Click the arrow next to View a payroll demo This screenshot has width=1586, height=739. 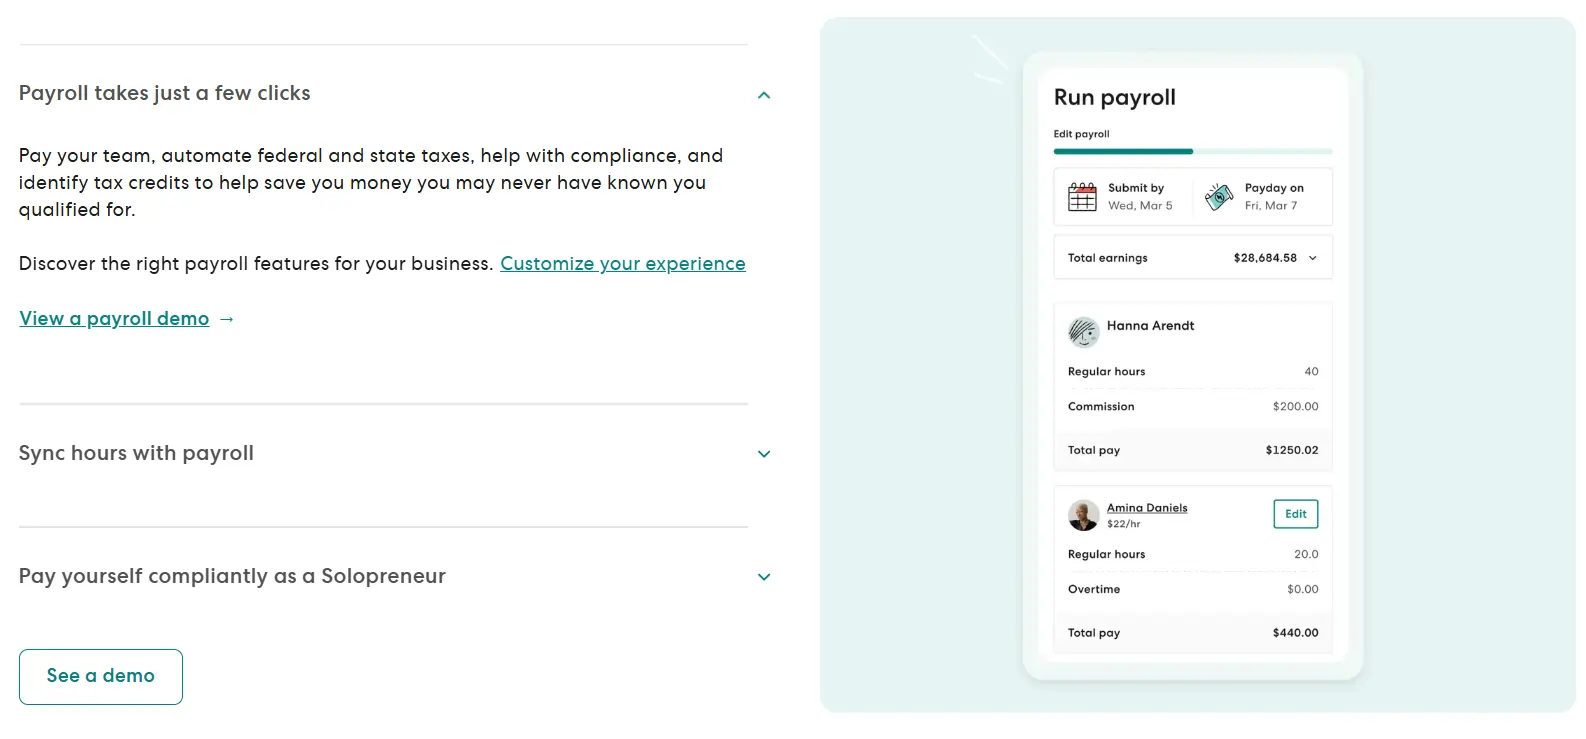(x=227, y=319)
